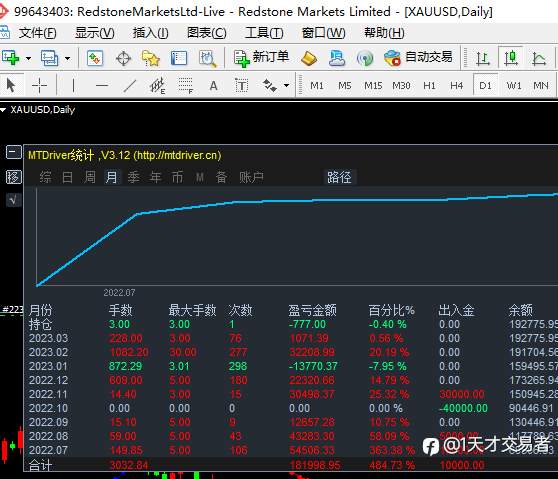Select the trendline drawing tool
Screen dimensions: 558x479
(x=130, y=85)
